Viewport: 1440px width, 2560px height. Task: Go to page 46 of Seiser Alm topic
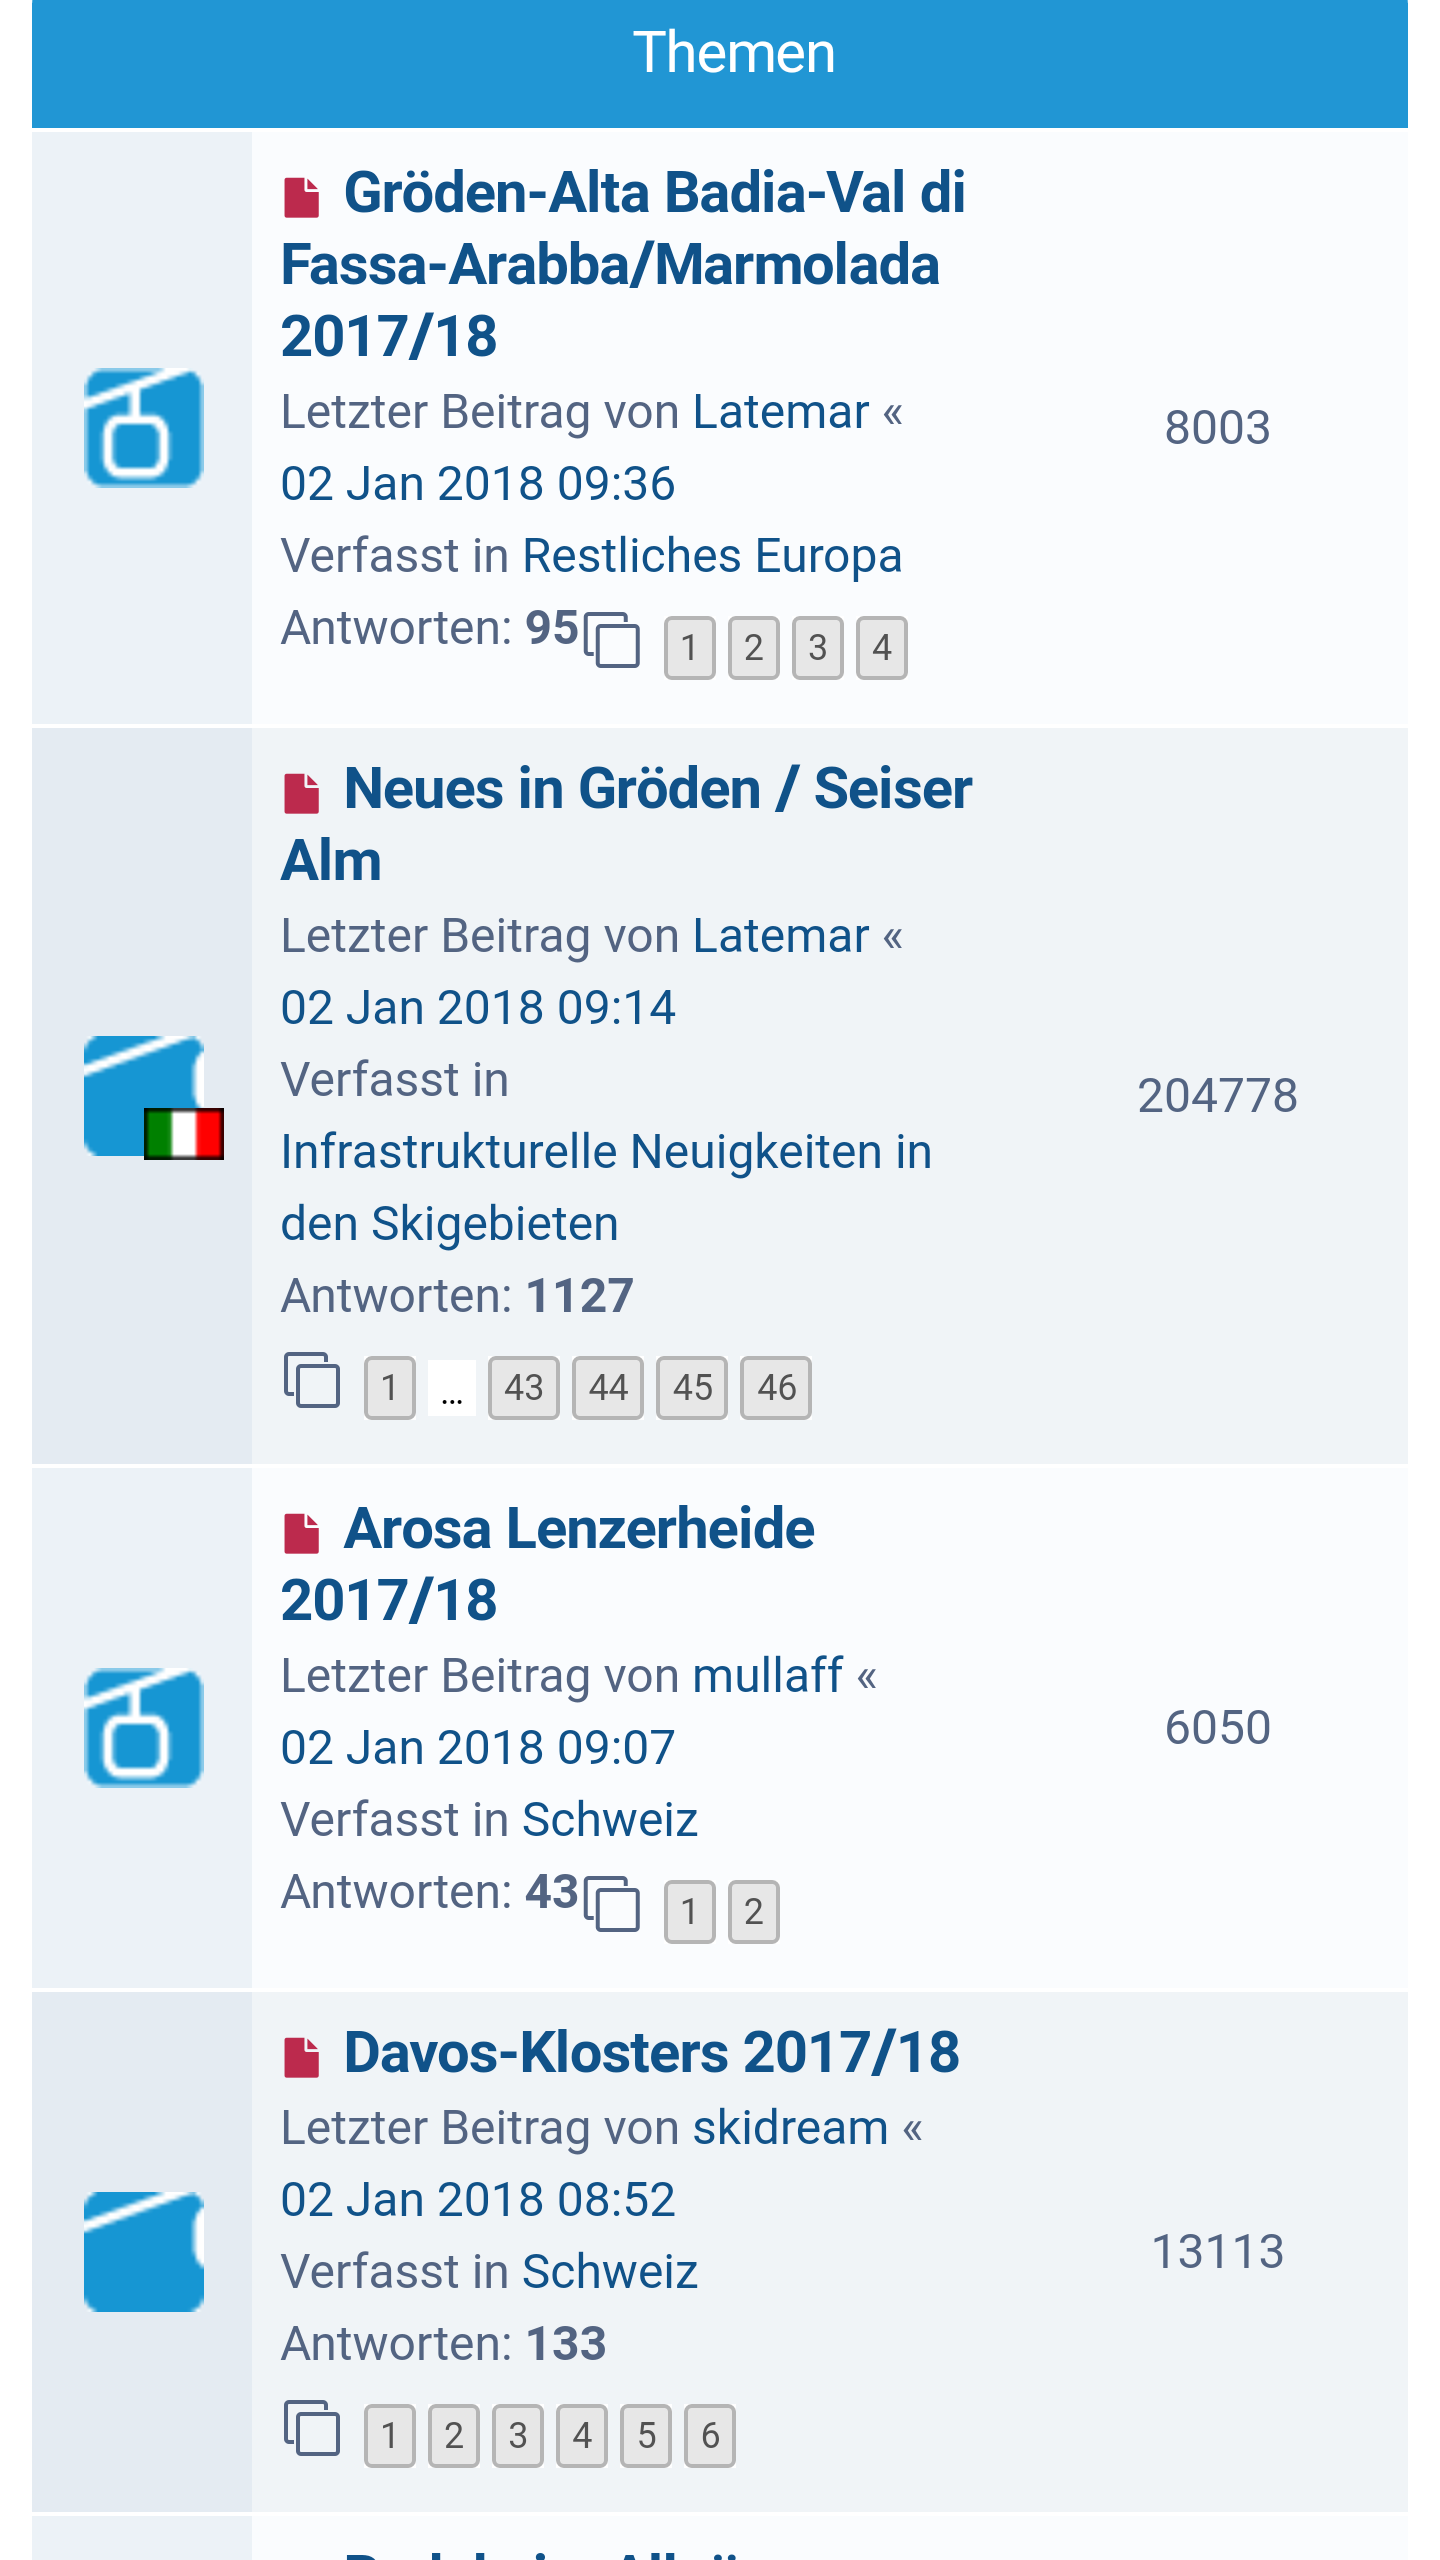click(x=776, y=1388)
